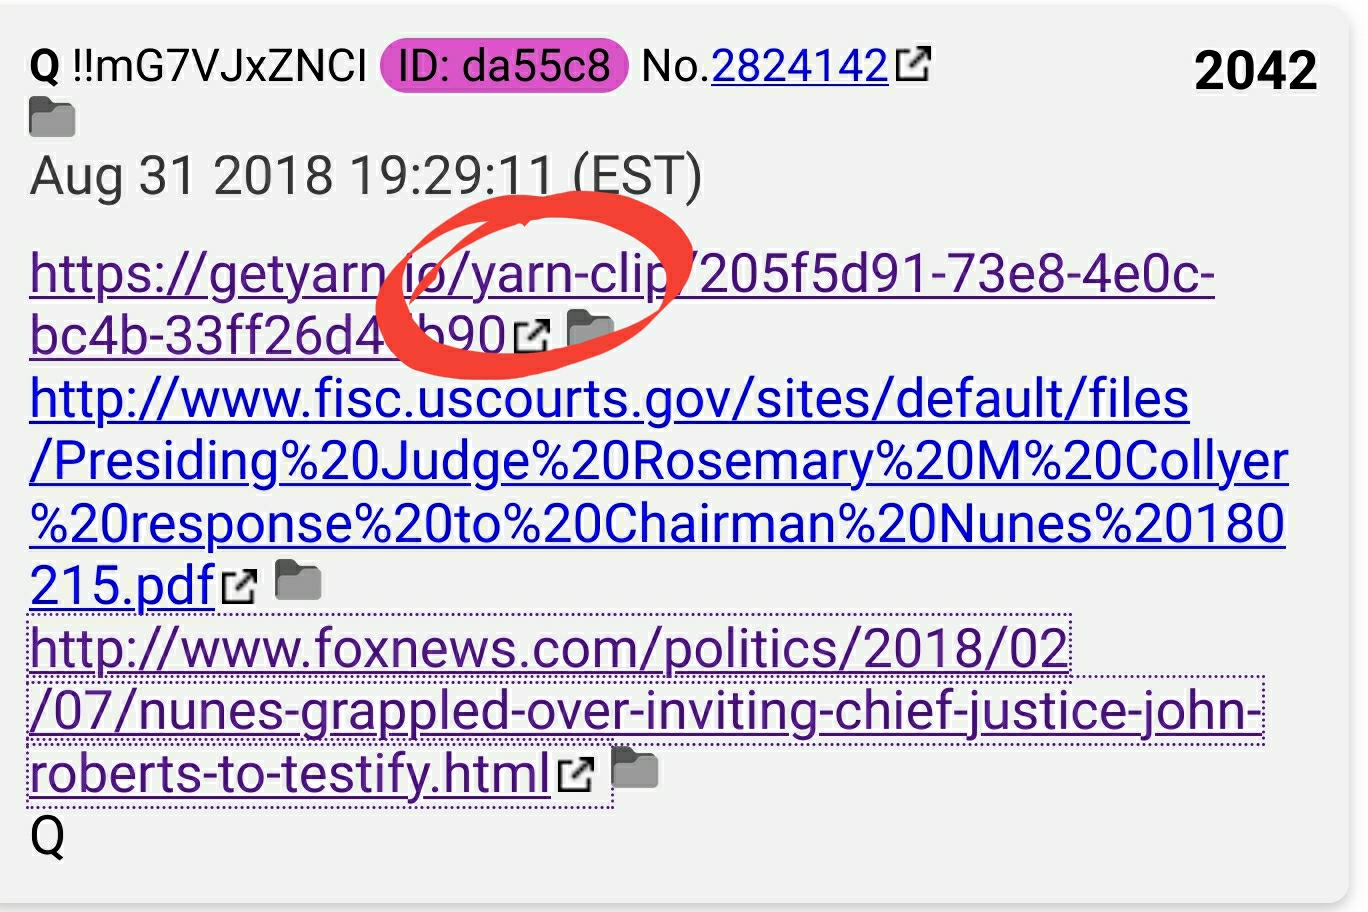The height and width of the screenshot is (912, 1368).
Task: Open external link icon after roberts-to-testify.html
Action: [x=575, y=774]
